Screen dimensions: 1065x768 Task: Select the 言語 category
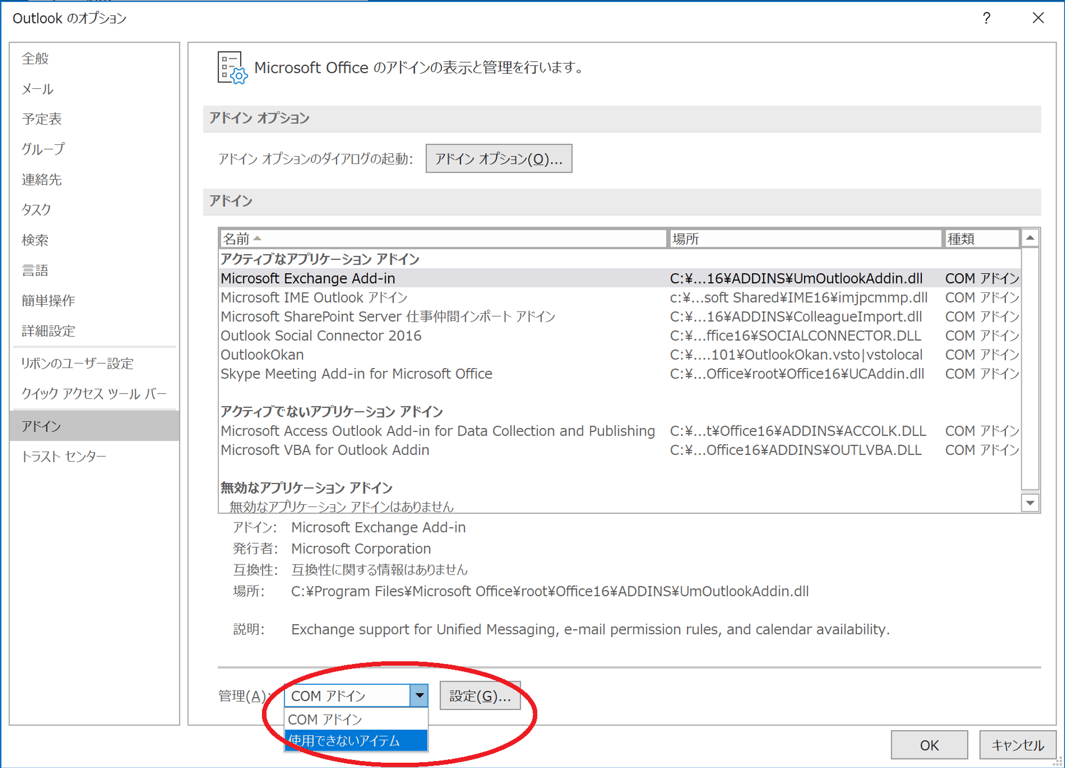(x=94, y=270)
